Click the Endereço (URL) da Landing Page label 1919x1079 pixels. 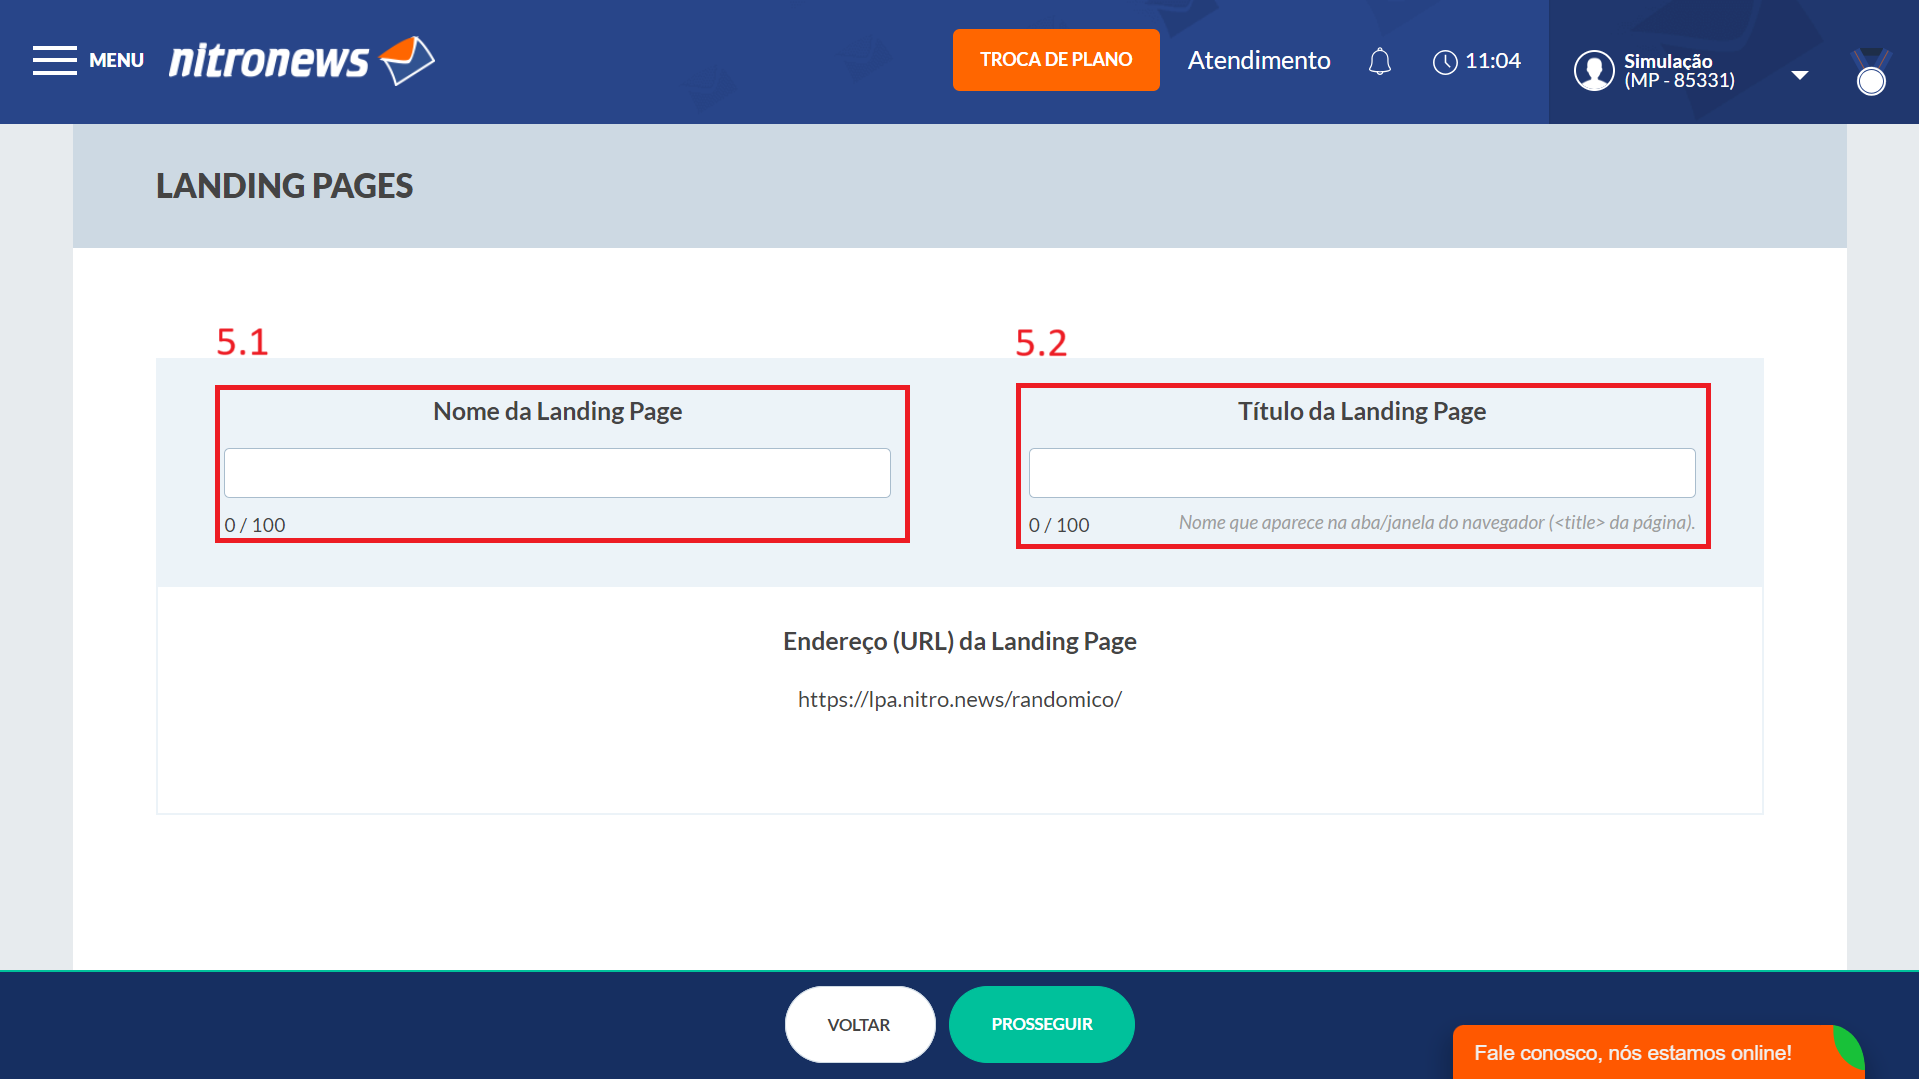(x=960, y=641)
